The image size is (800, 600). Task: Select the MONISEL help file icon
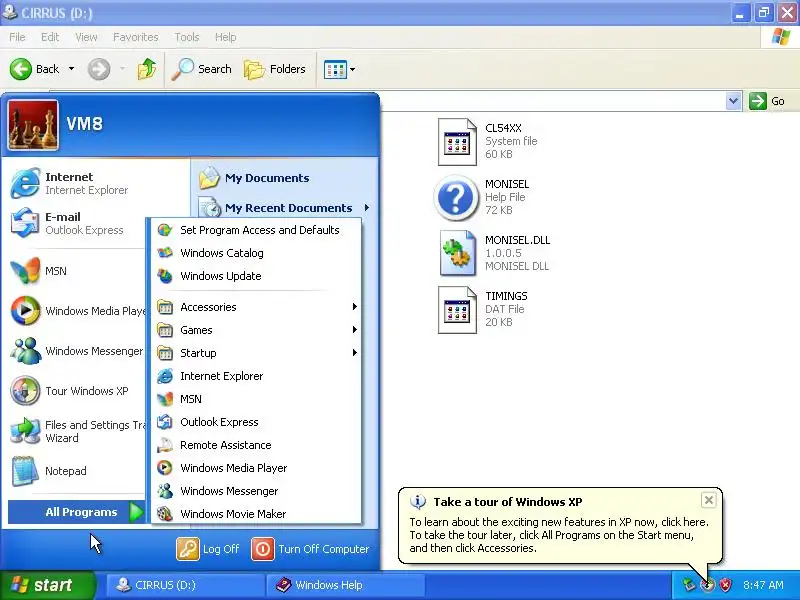pos(456,197)
